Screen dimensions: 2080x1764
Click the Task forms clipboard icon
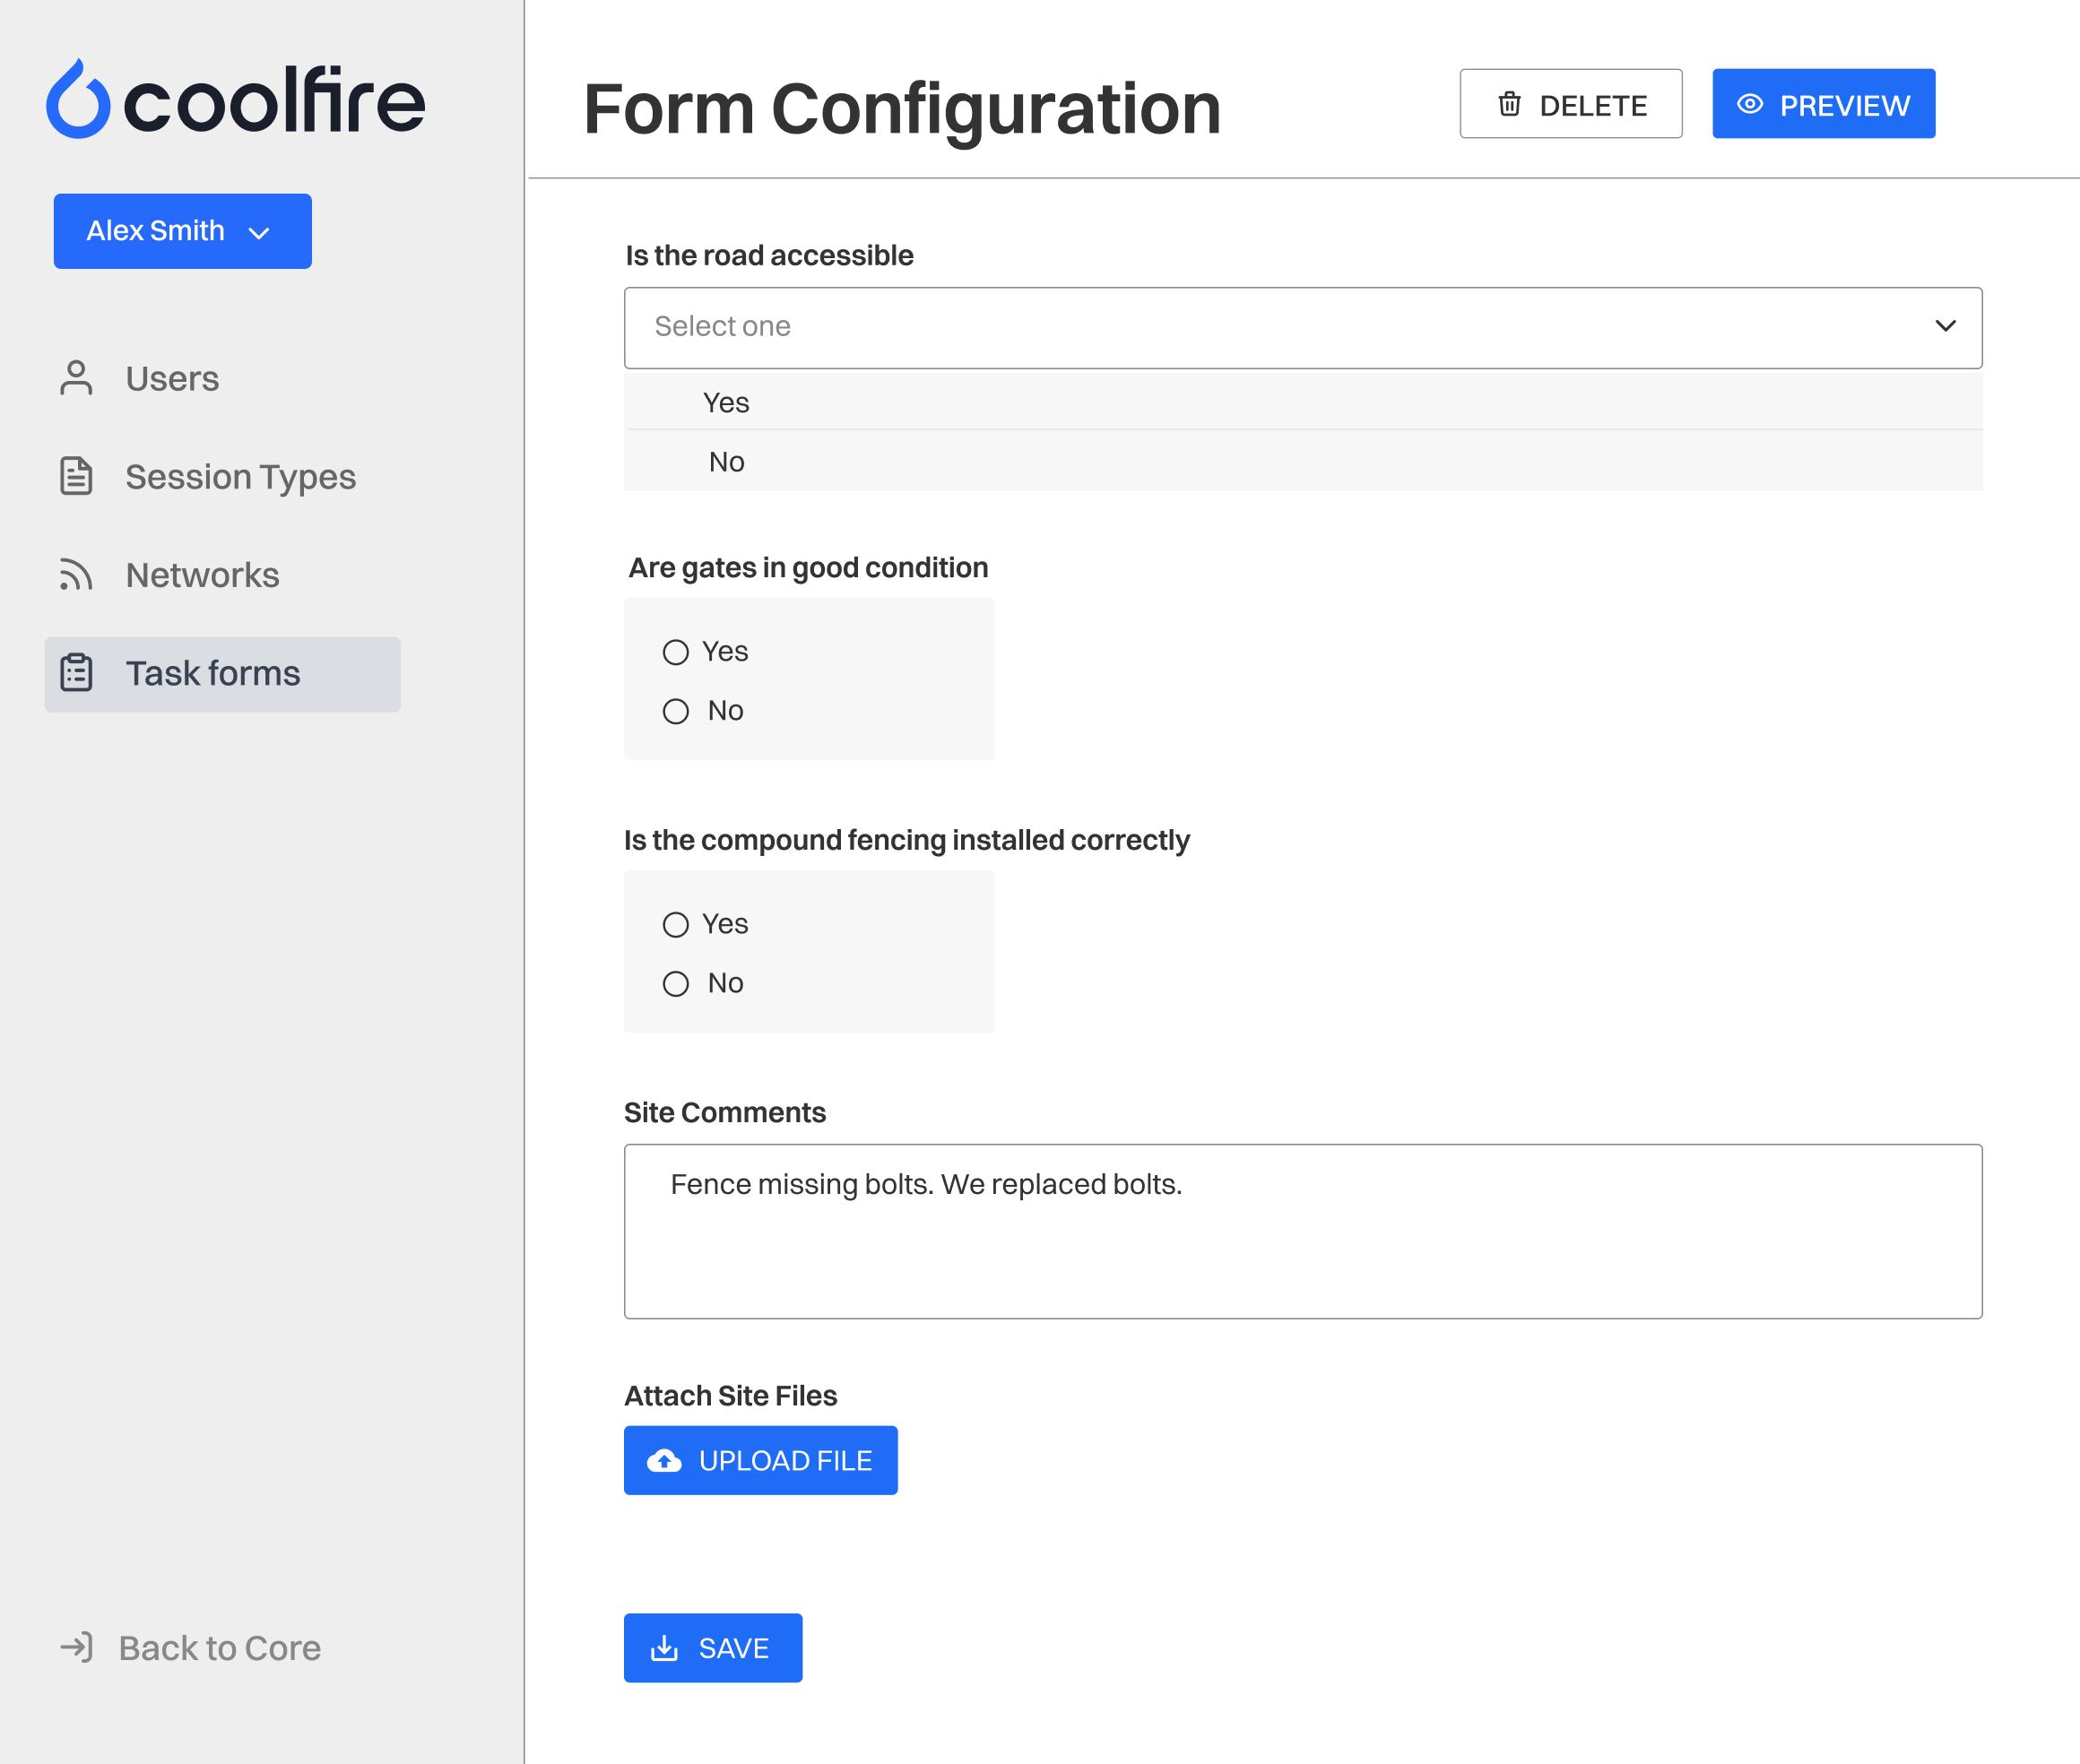[x=76, y=673]
